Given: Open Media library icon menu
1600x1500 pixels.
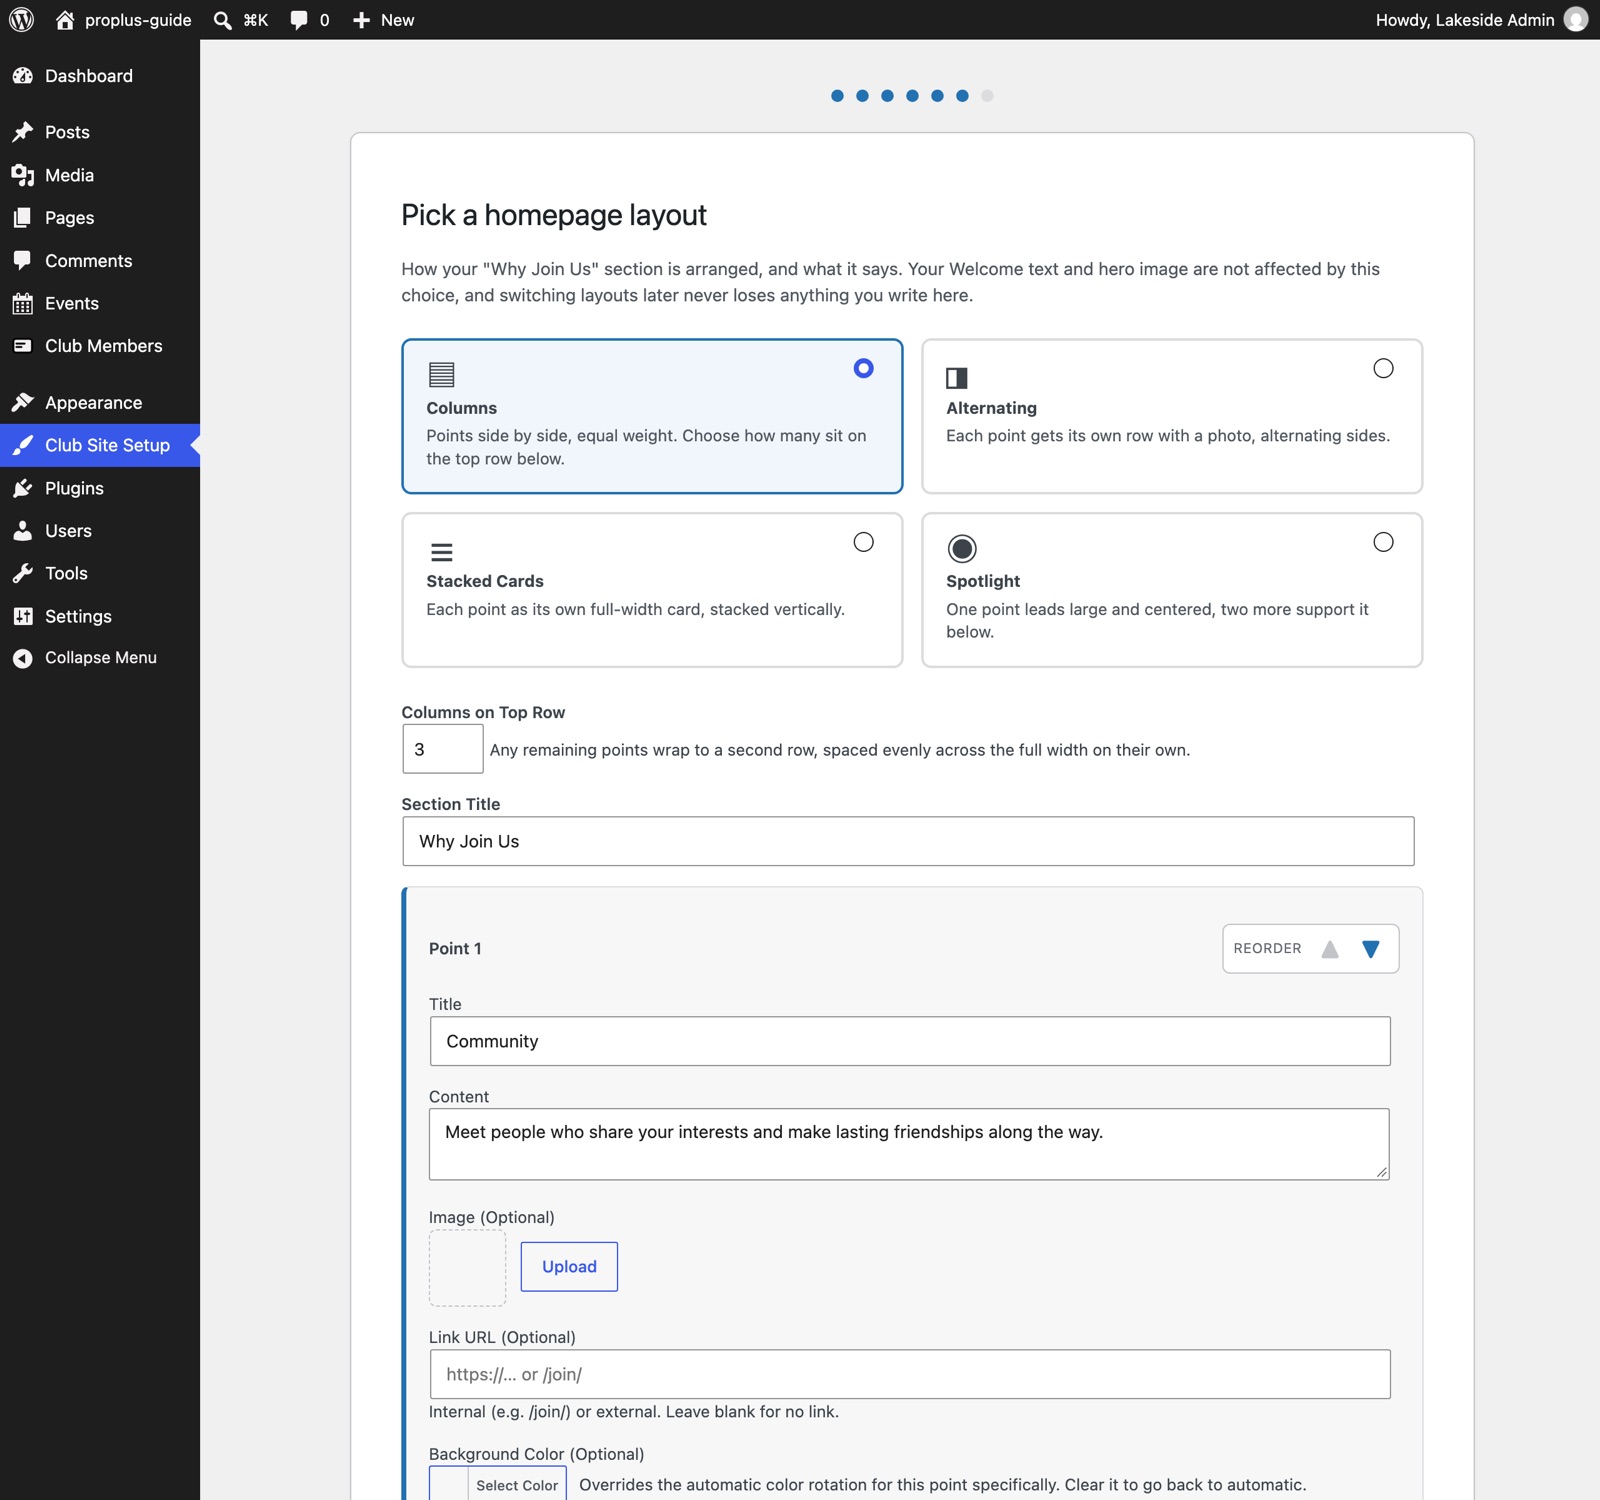Looking at the screenshot, I should point(23,175).
